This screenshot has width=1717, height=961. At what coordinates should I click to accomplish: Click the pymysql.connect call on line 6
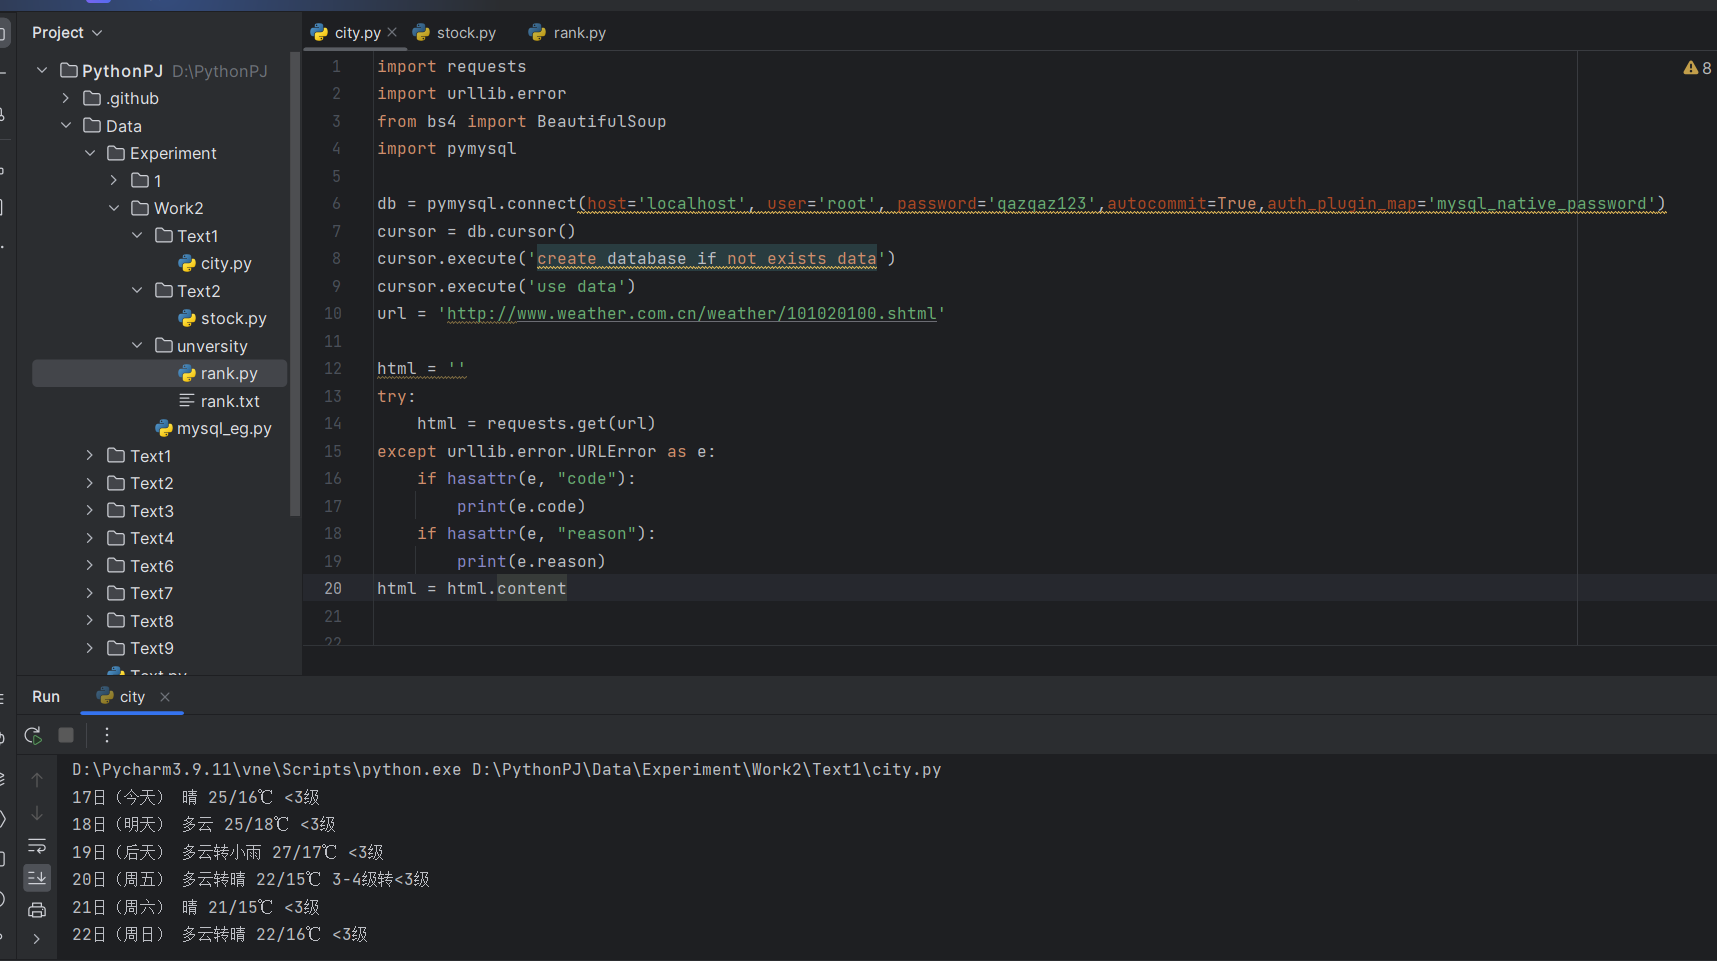coord(1021,204)
